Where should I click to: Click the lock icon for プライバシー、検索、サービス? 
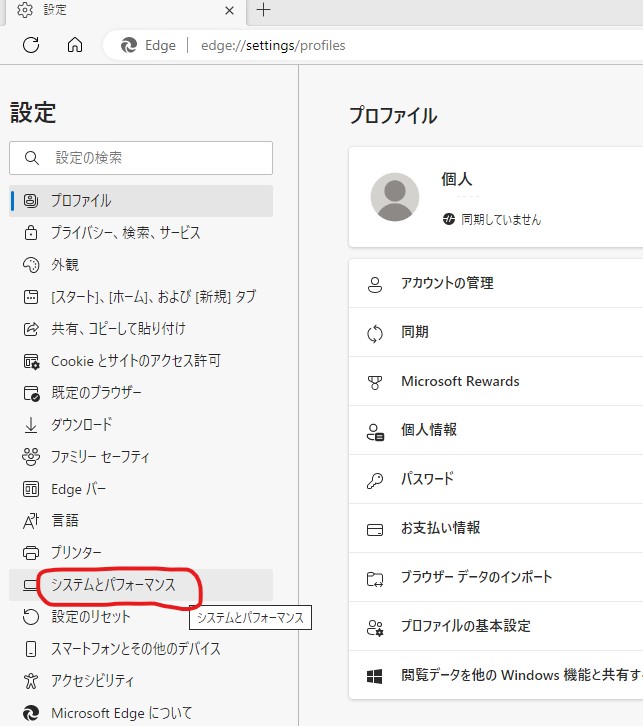pyautogui.click(x=31, y=232)
